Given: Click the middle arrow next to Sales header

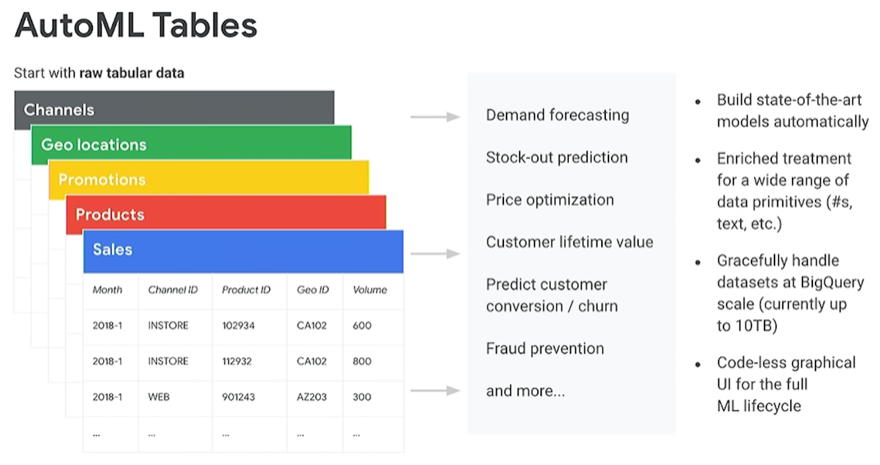Looking at the screenshot, I should click(x=435, y=254).
